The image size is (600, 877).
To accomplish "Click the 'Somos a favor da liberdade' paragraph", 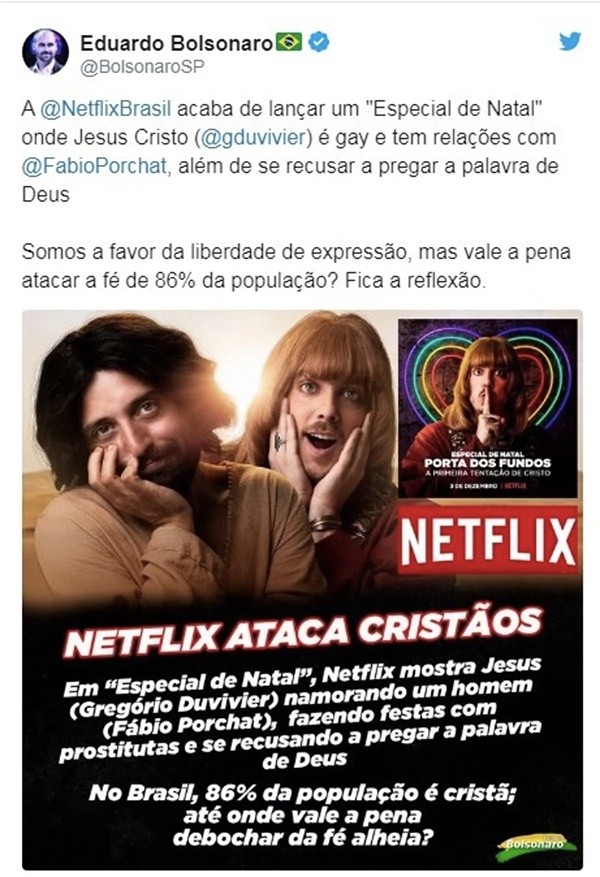I will point(296,266).
